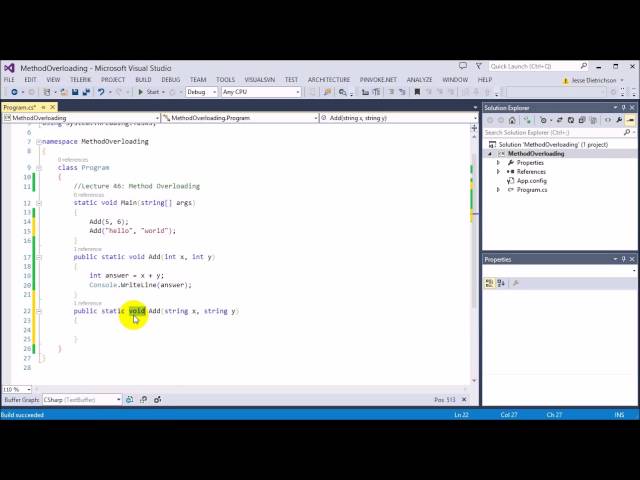The width and height of the screenshot is (640, 480).
Task: Toggle bookmark with the bookmark toolbar icon
Action: click(x=417, y=92)
